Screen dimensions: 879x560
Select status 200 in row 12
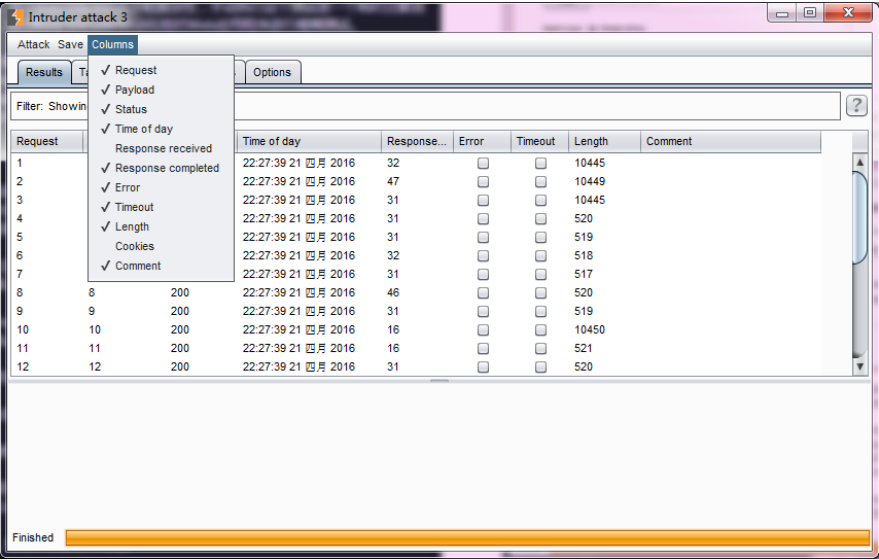(180, 367)
